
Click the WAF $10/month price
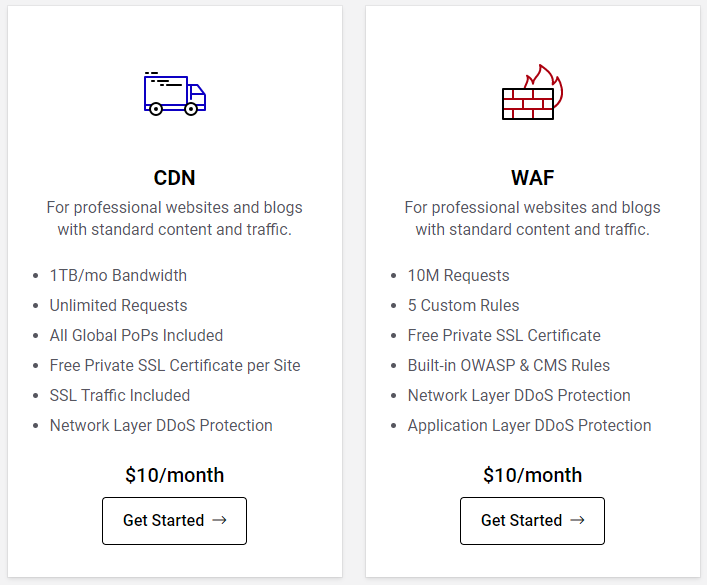tap(532, 475)
